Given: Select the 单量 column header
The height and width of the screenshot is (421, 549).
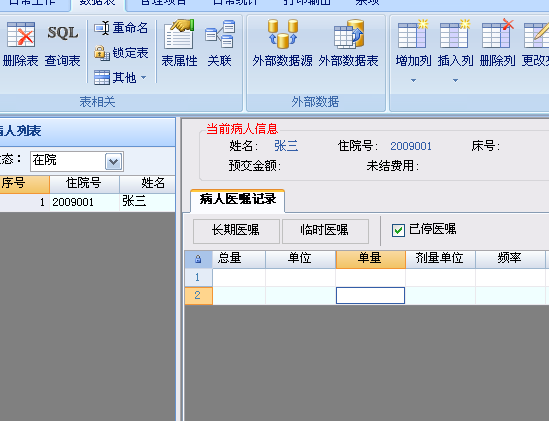Looking at the screenshot, I should (x=370, y=259).
